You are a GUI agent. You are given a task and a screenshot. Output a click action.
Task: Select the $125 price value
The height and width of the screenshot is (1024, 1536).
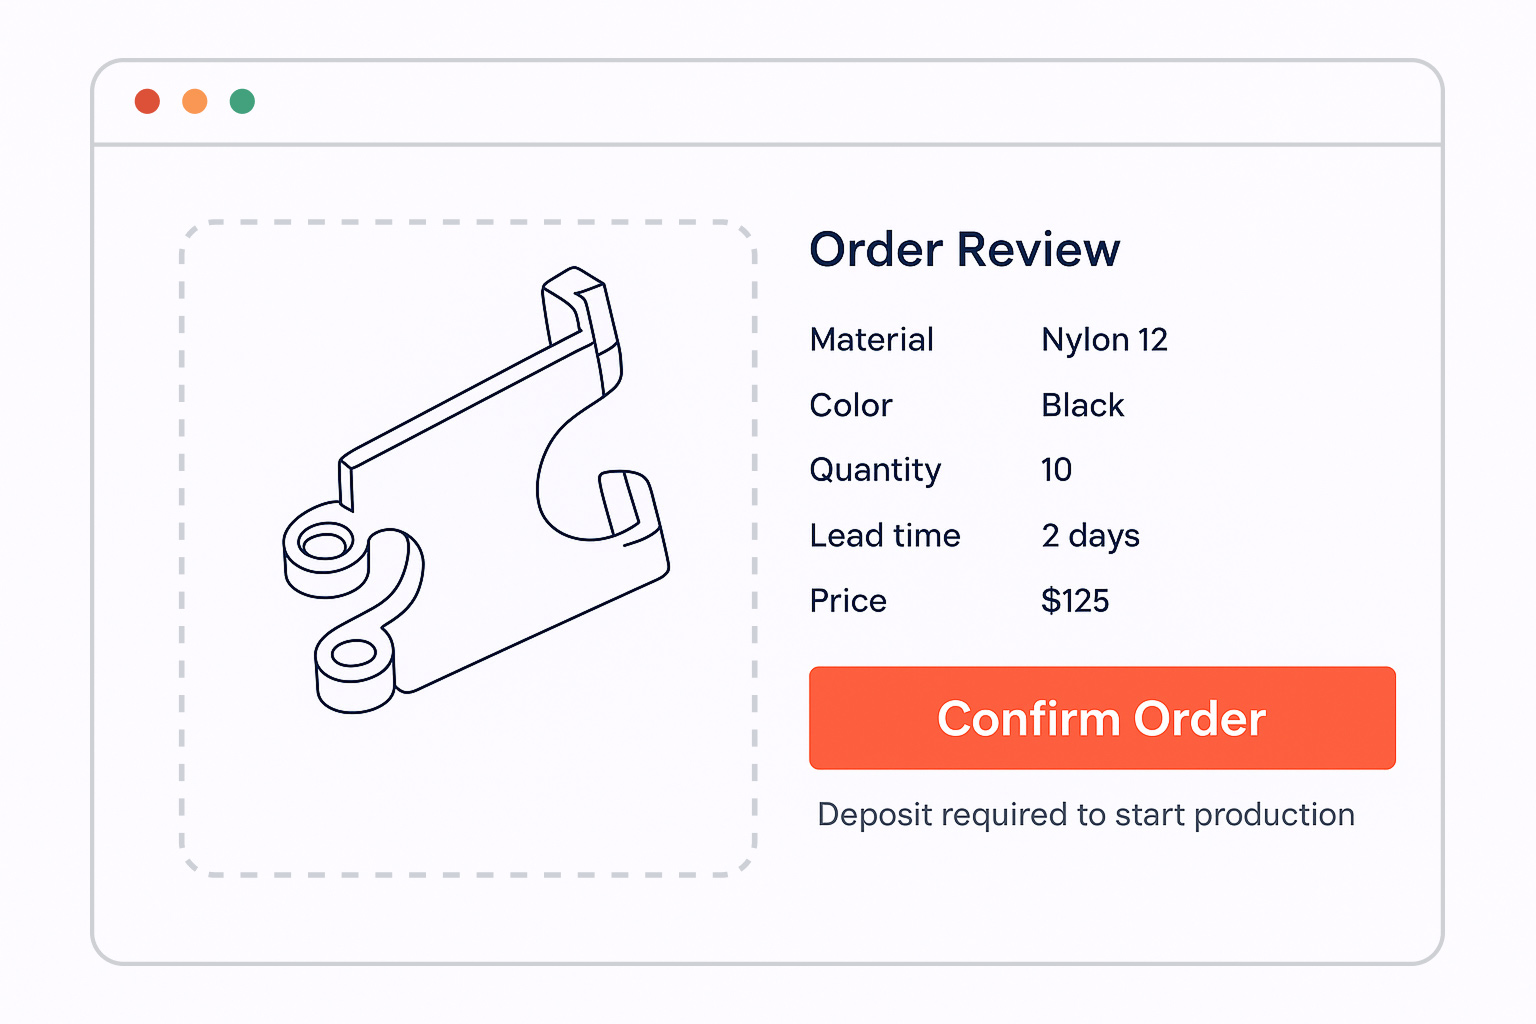[1075, 601]
